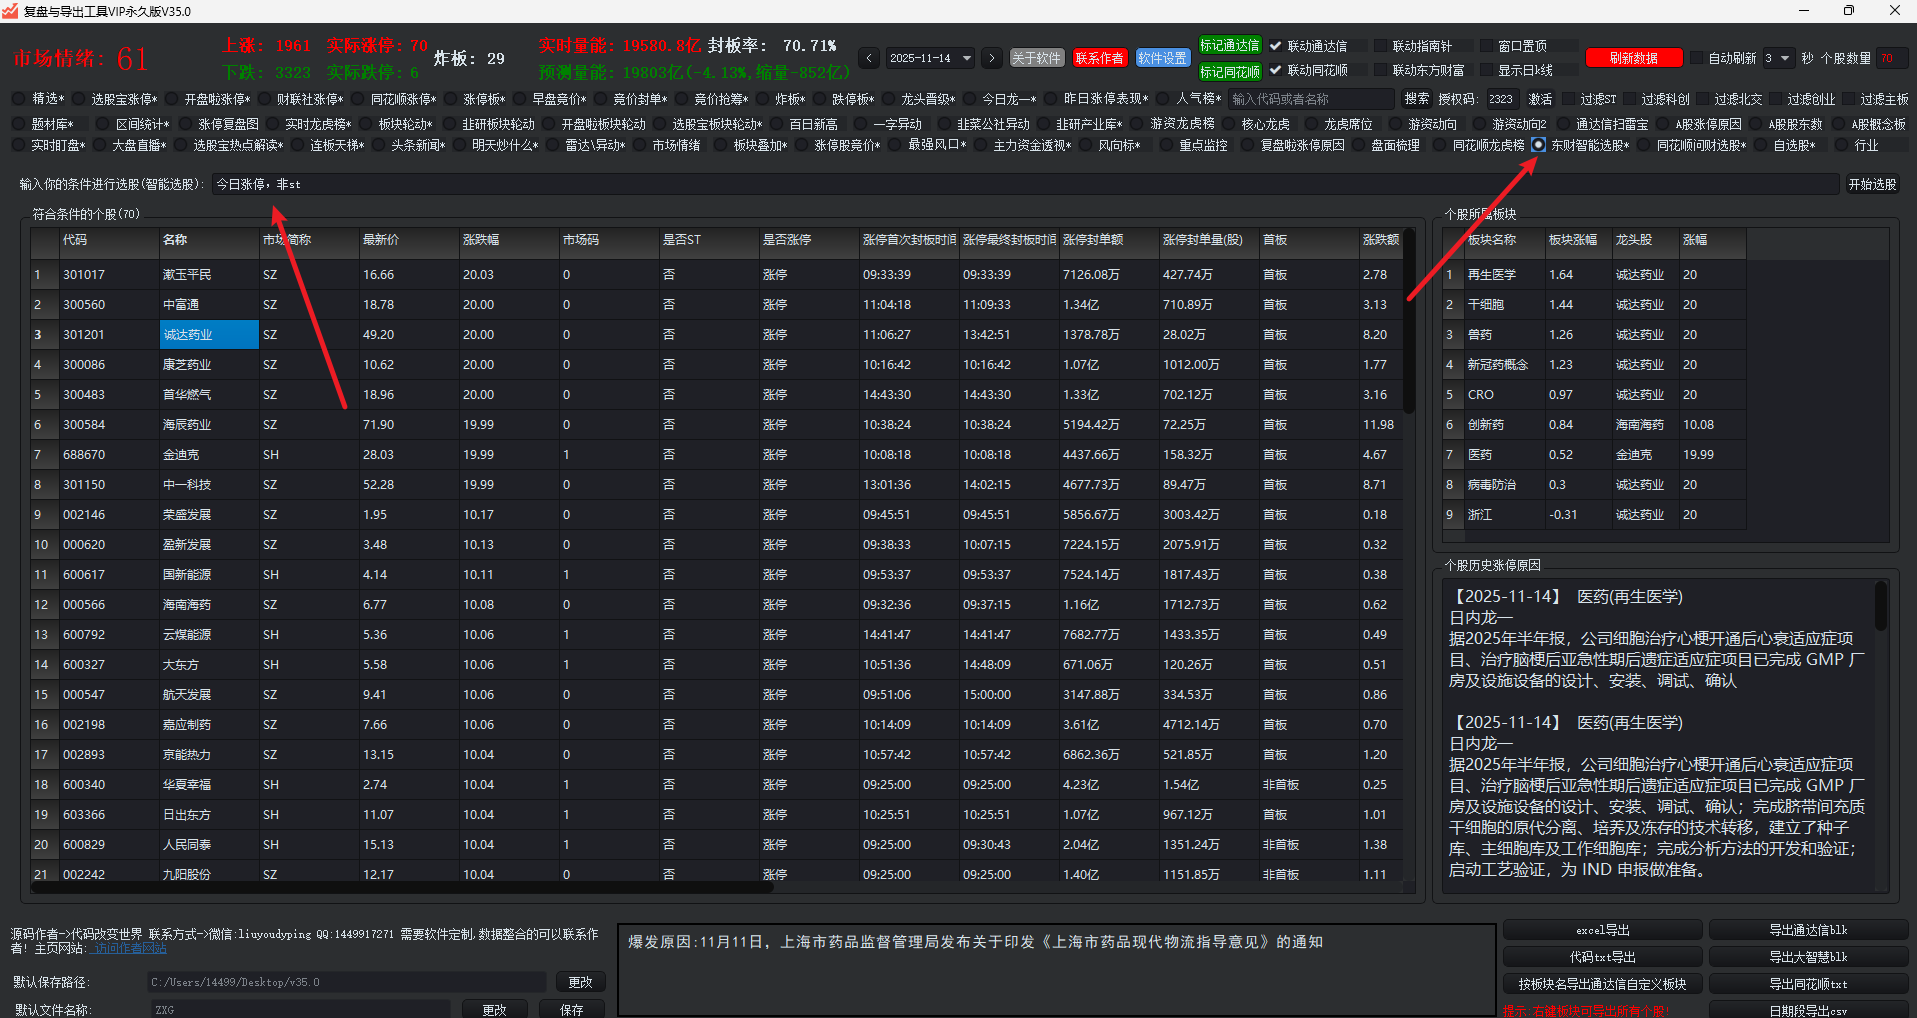Select the 自选股* radio option
This screenshot has width=1917, height=1018.
tap(1761, 145)
